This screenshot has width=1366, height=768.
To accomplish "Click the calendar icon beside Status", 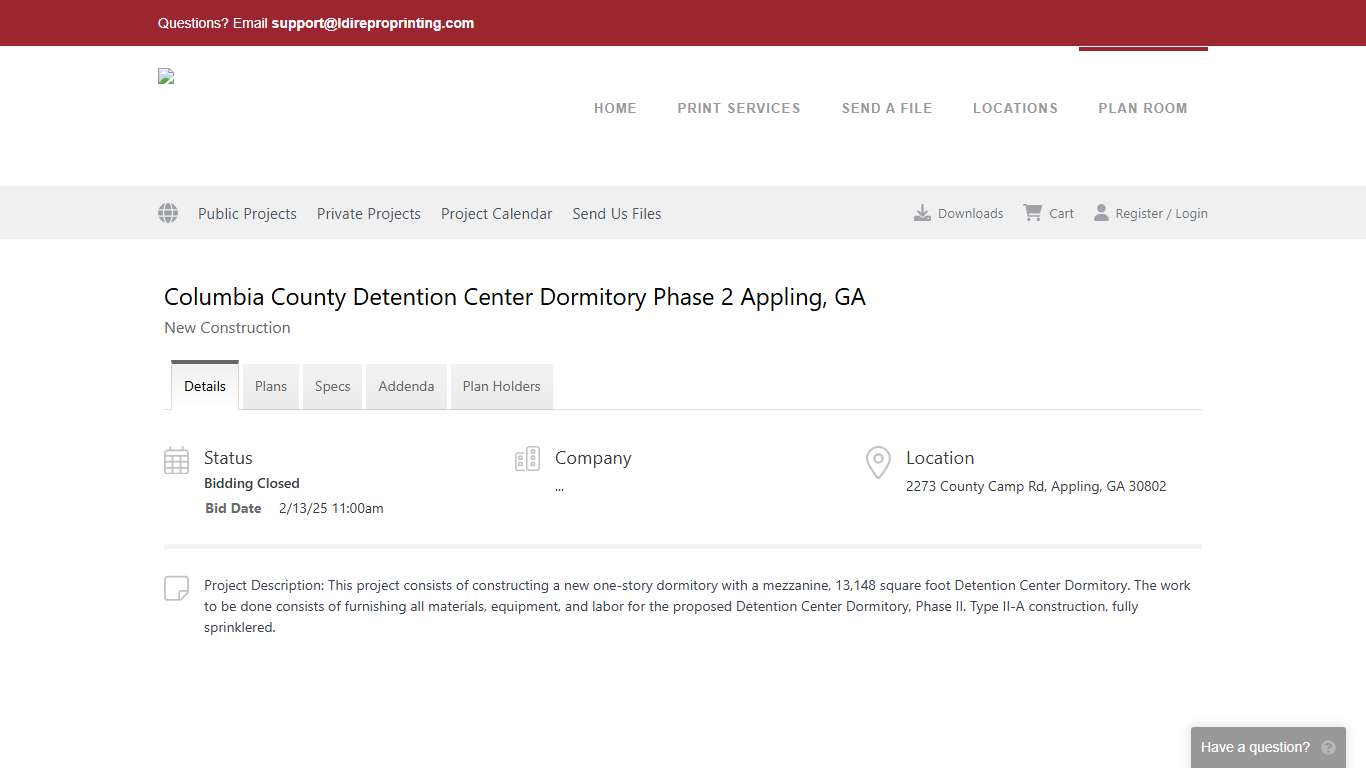I will click(x=176, y=459).
